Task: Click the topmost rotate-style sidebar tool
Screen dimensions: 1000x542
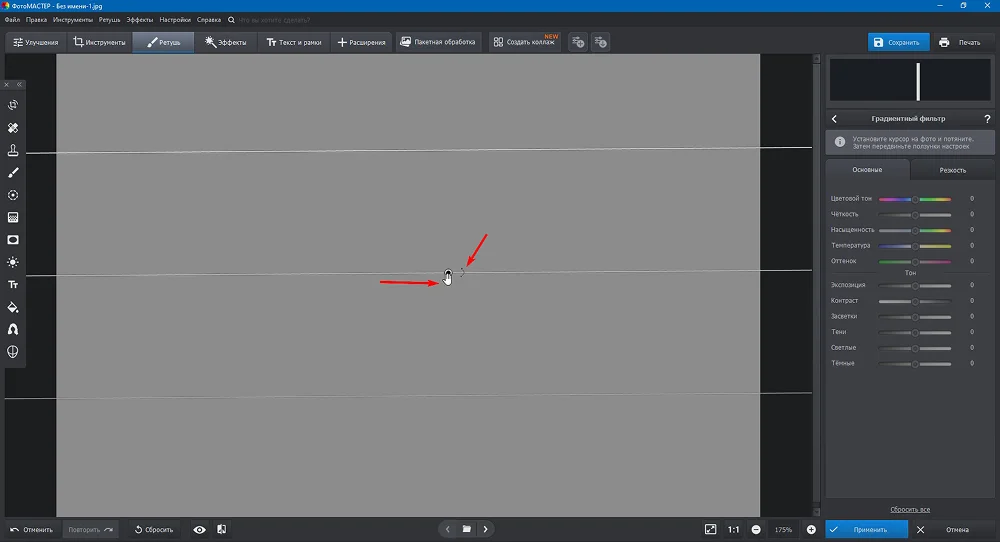Action: click(x=13, y=105)
